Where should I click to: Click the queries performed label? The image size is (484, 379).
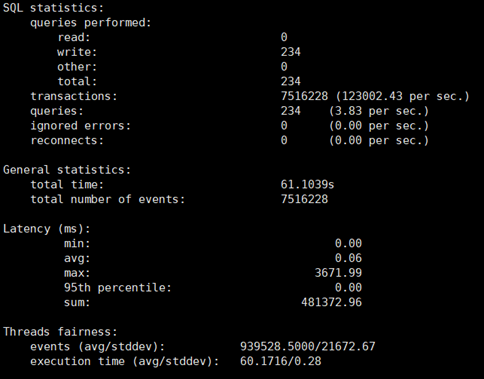(x=91, y=23)
